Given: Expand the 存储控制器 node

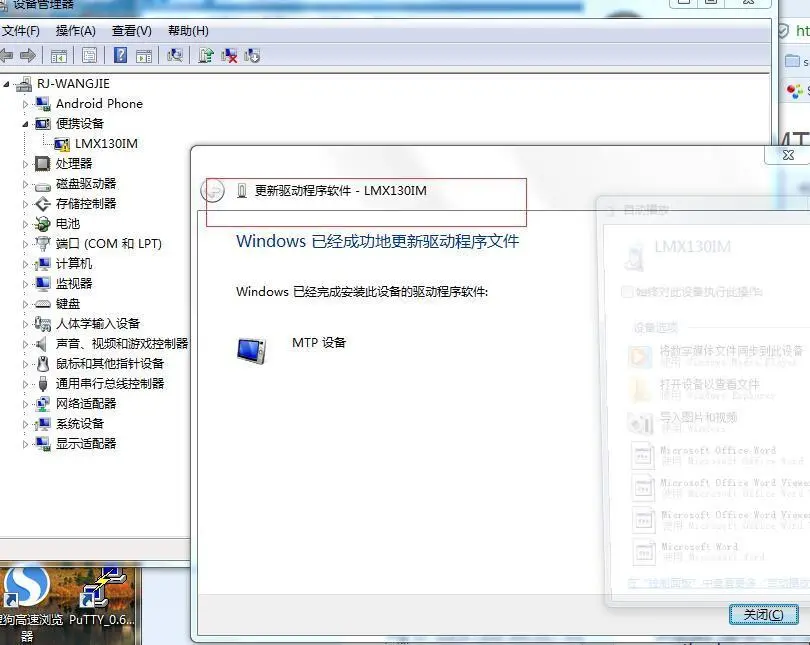Looking at the screenshot, I should coord(25,204).
